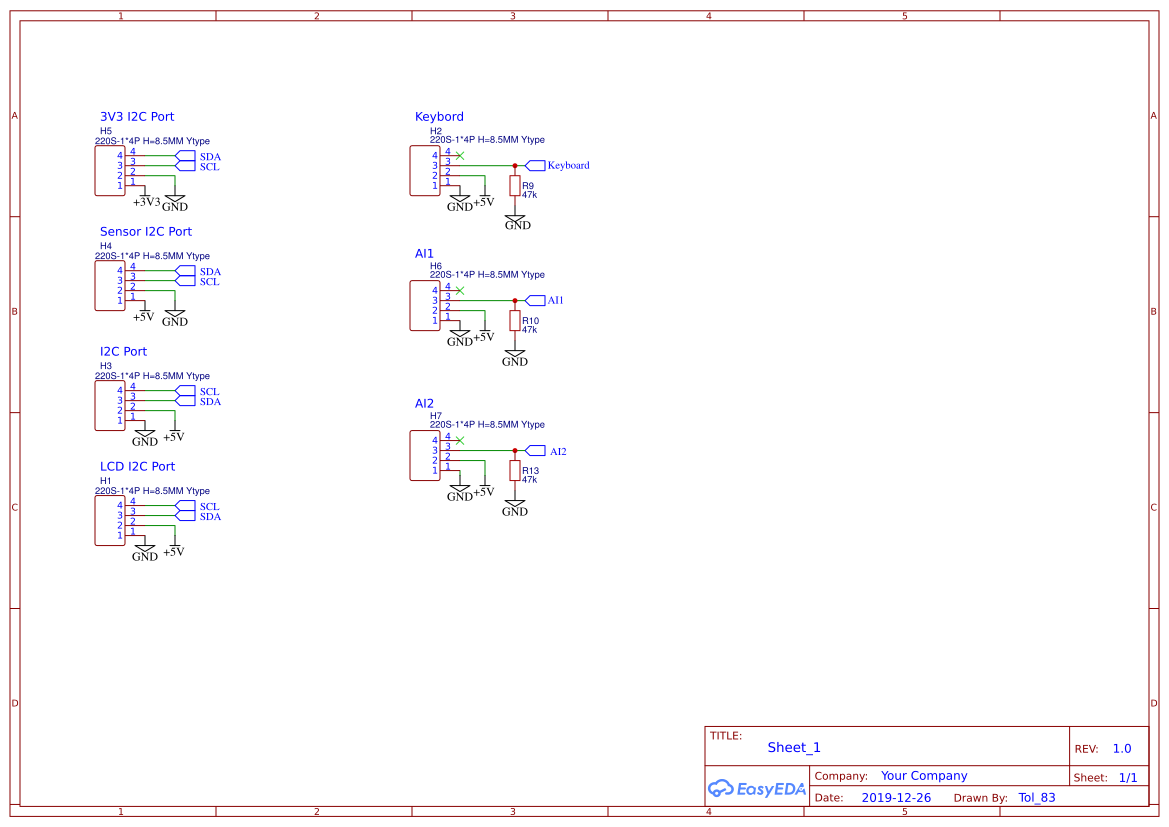Click the Your Company field
Image resolution: width=1169 pixels, height=827 pixels.
[922, 775]
